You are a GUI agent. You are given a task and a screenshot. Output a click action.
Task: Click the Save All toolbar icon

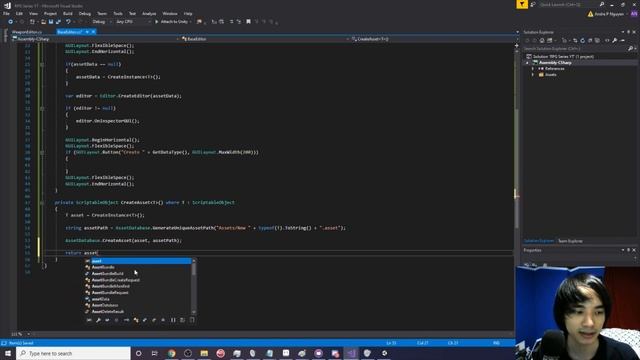[58, 22]
